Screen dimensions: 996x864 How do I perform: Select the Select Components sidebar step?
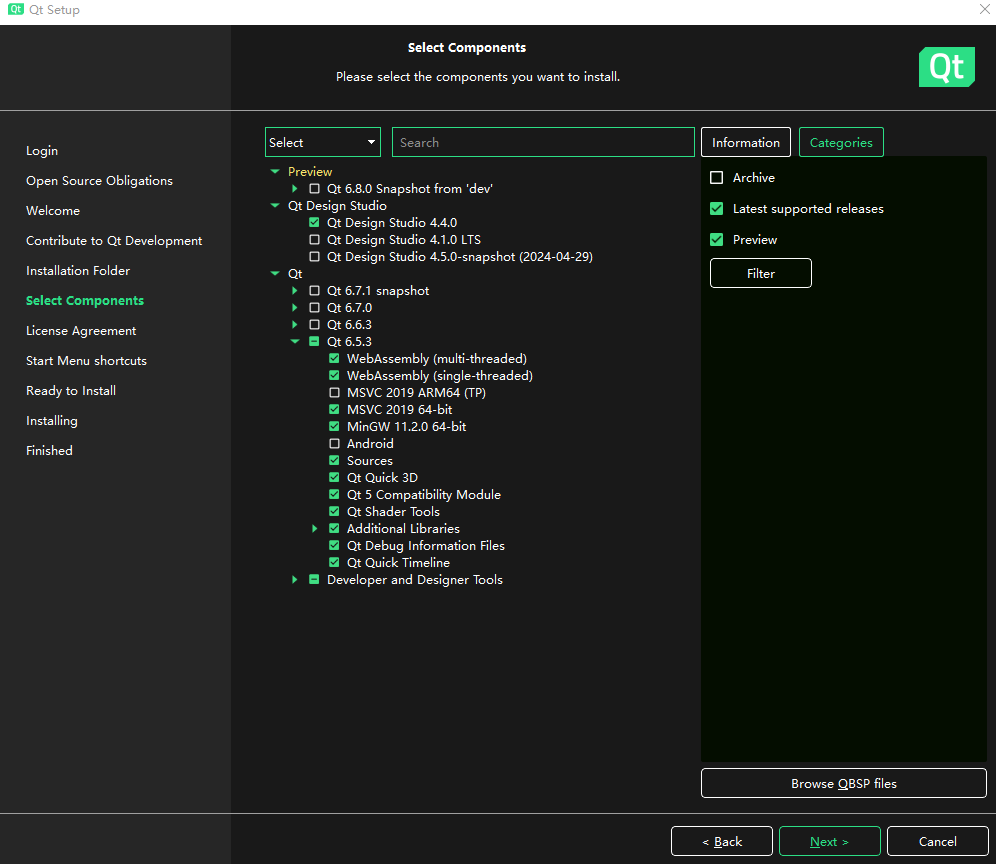tap(84, 300)
